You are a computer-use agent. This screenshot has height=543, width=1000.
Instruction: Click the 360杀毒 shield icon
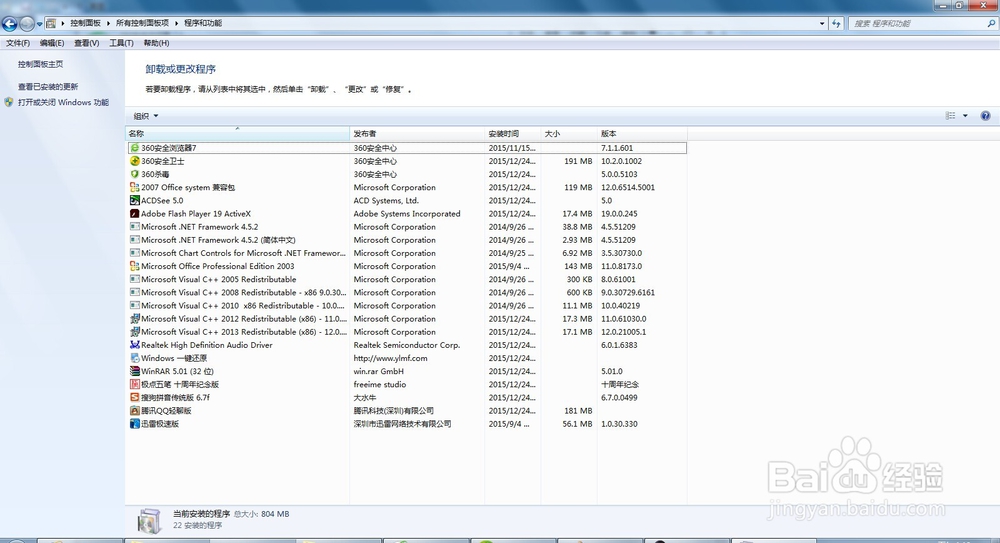pyautogui.click(x=135, y=174)
